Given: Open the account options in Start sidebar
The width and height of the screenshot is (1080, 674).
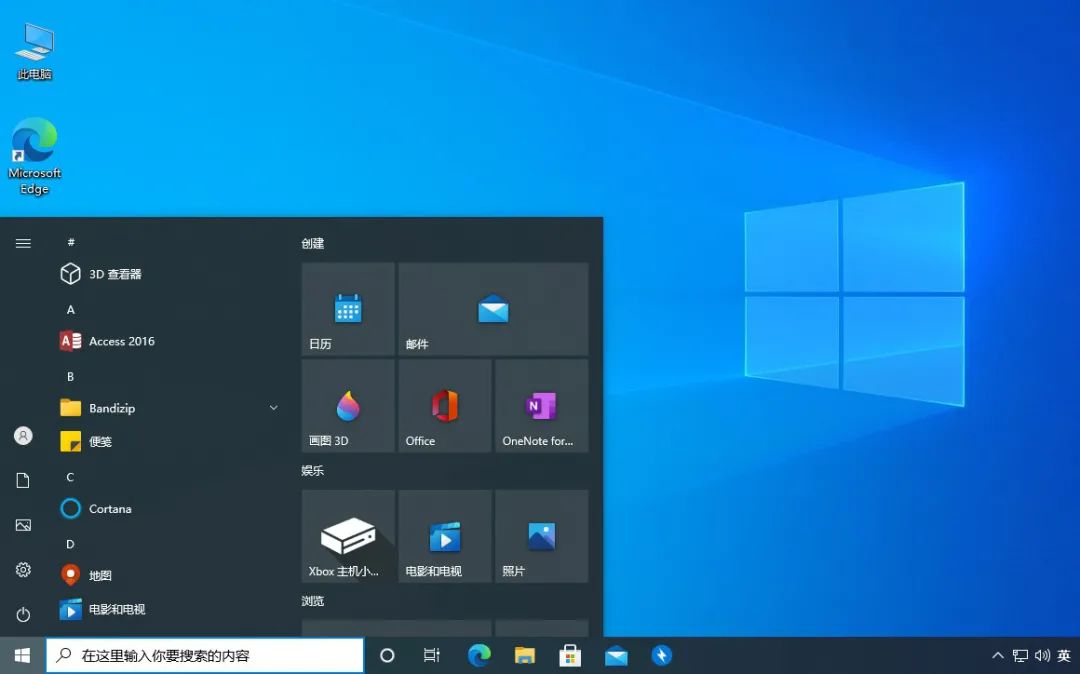Looking at the screenshot, I should (x=22, y=435).
